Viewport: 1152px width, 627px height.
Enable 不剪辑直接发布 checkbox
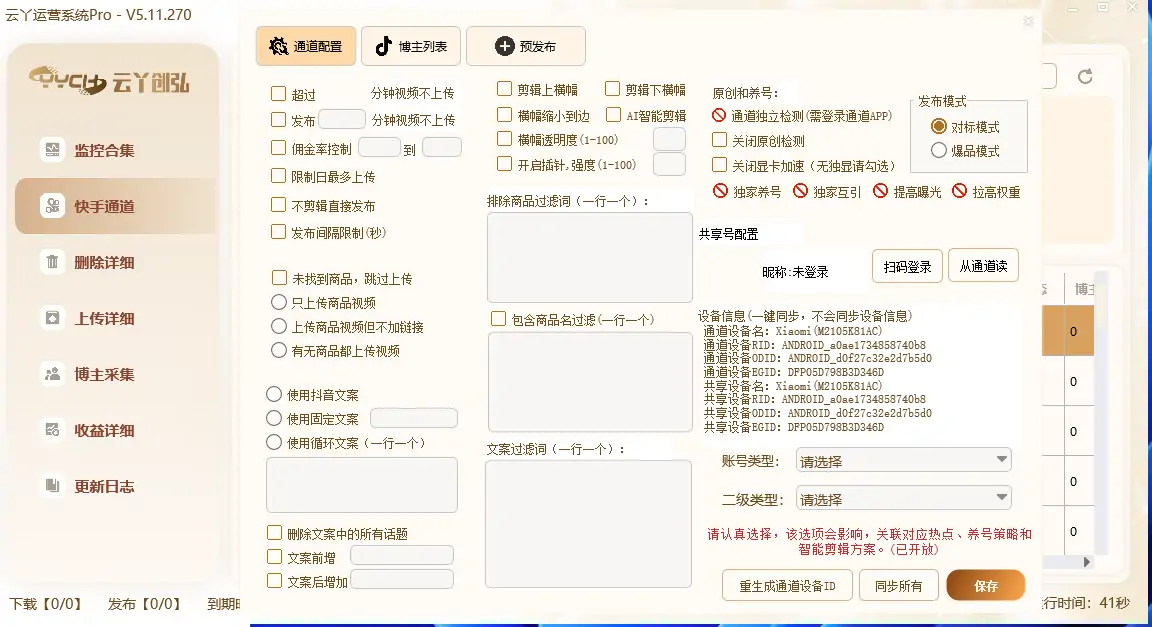click(x=278, y=205)
